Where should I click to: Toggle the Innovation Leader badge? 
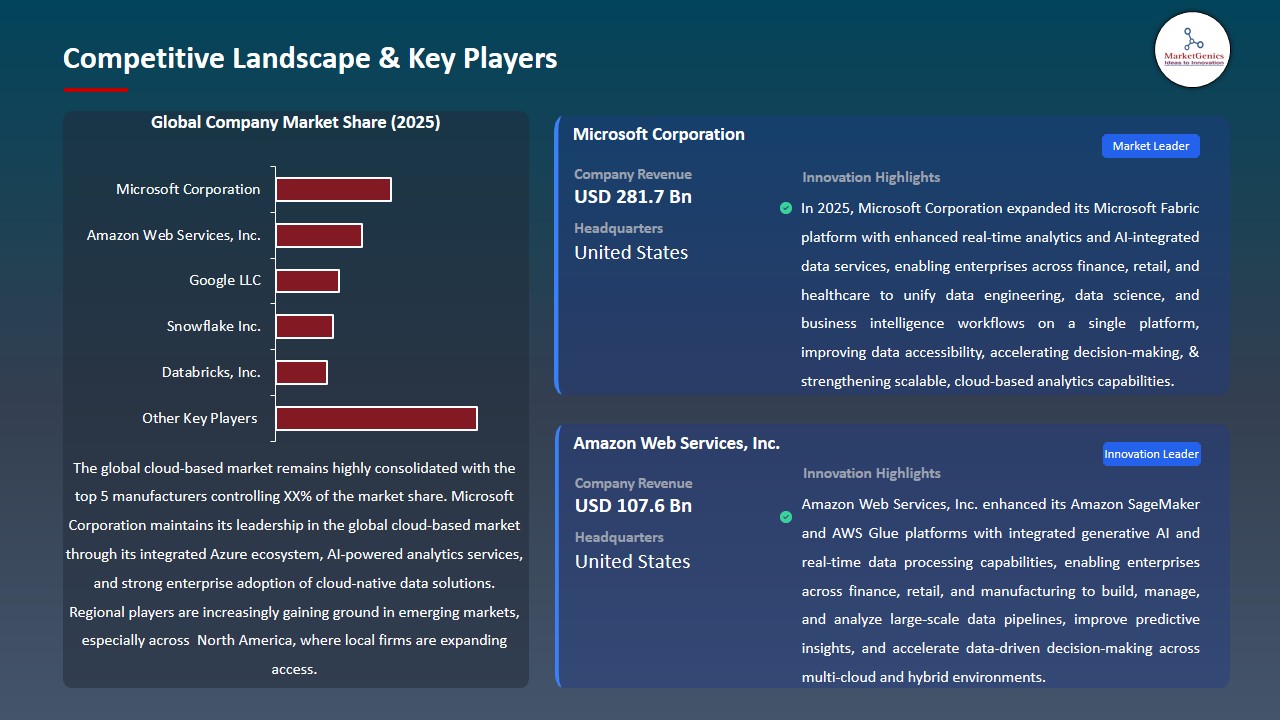point(1151,453)
